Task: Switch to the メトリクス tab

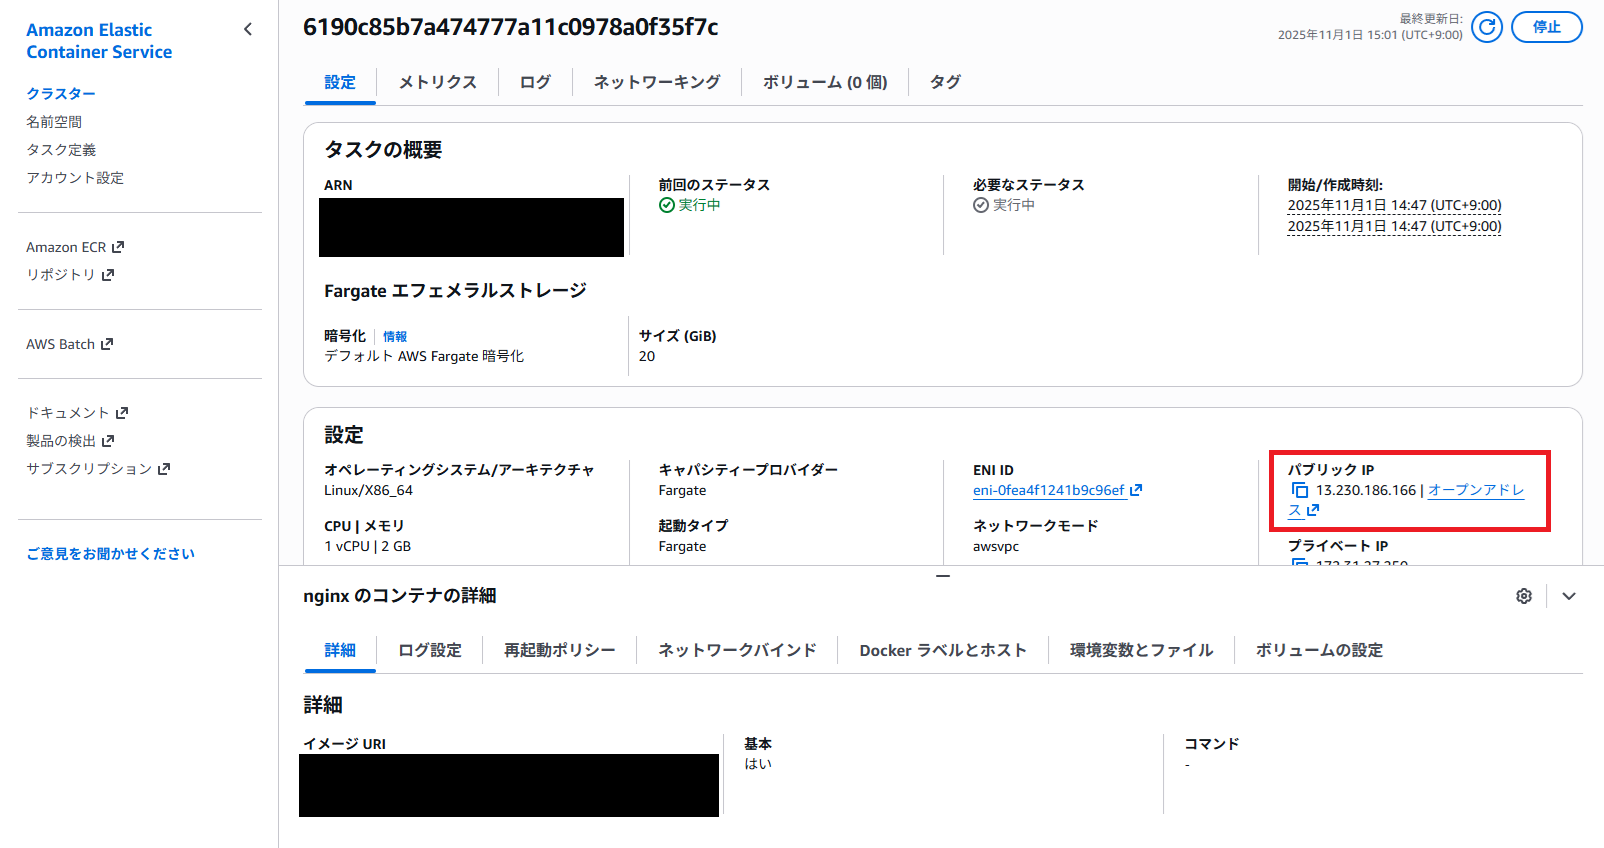Action: (x=437, y=82)
